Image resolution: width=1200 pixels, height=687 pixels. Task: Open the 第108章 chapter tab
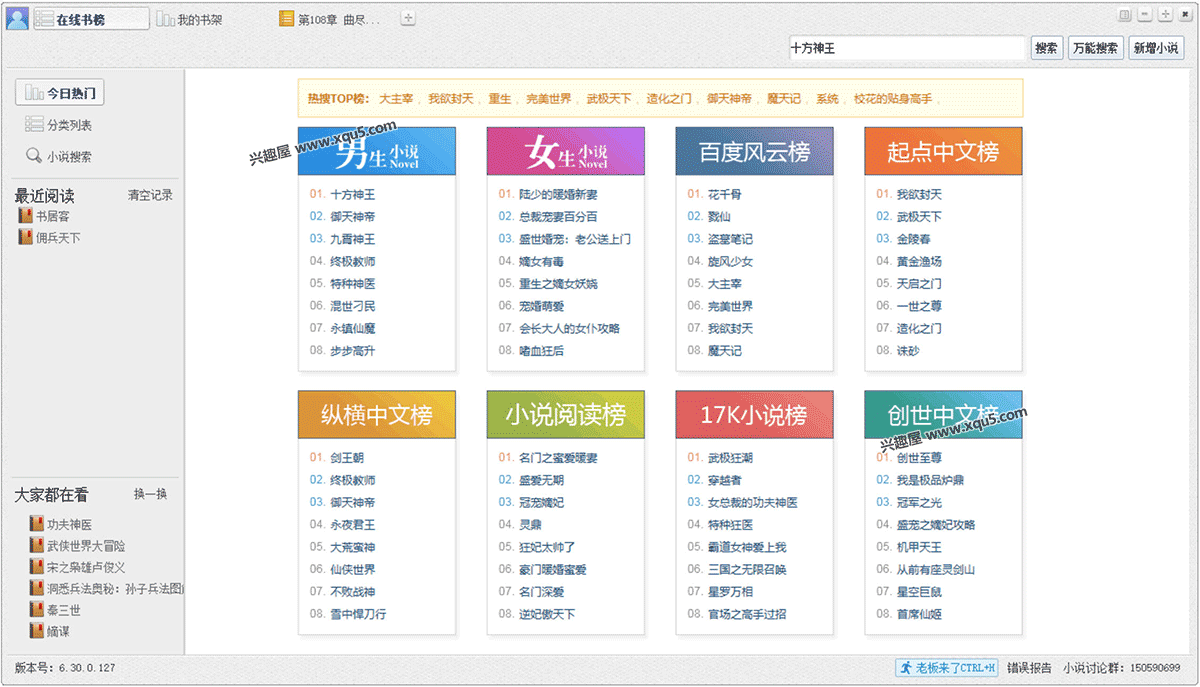[331, 19]
